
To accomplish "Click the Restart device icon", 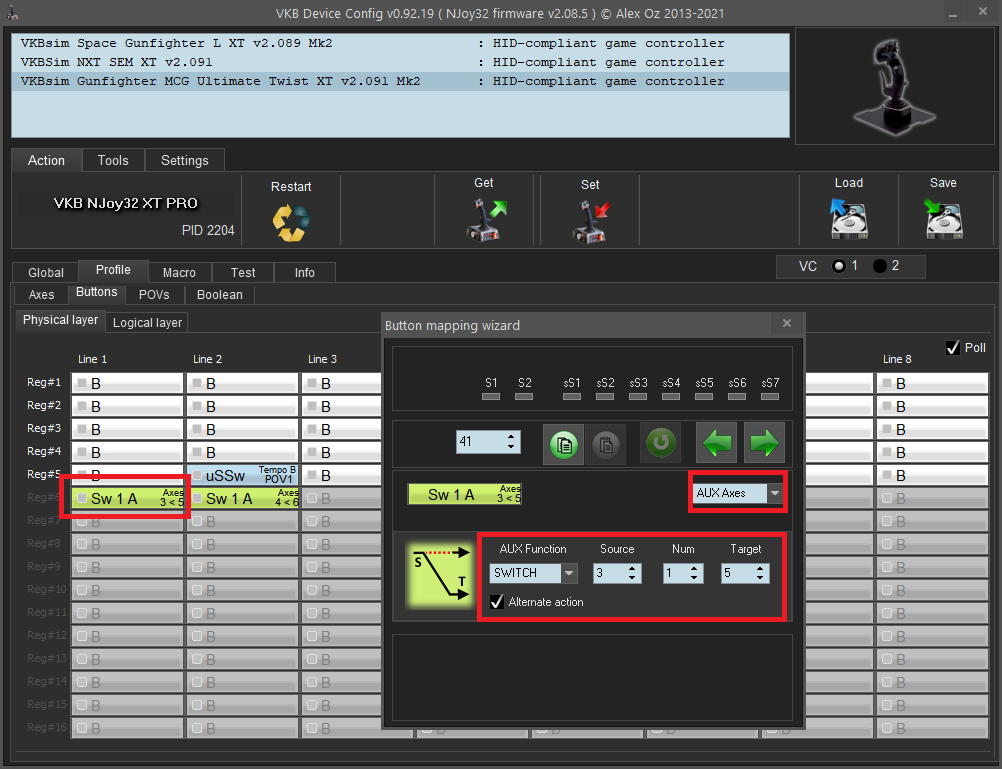I will tap(291, 222).
